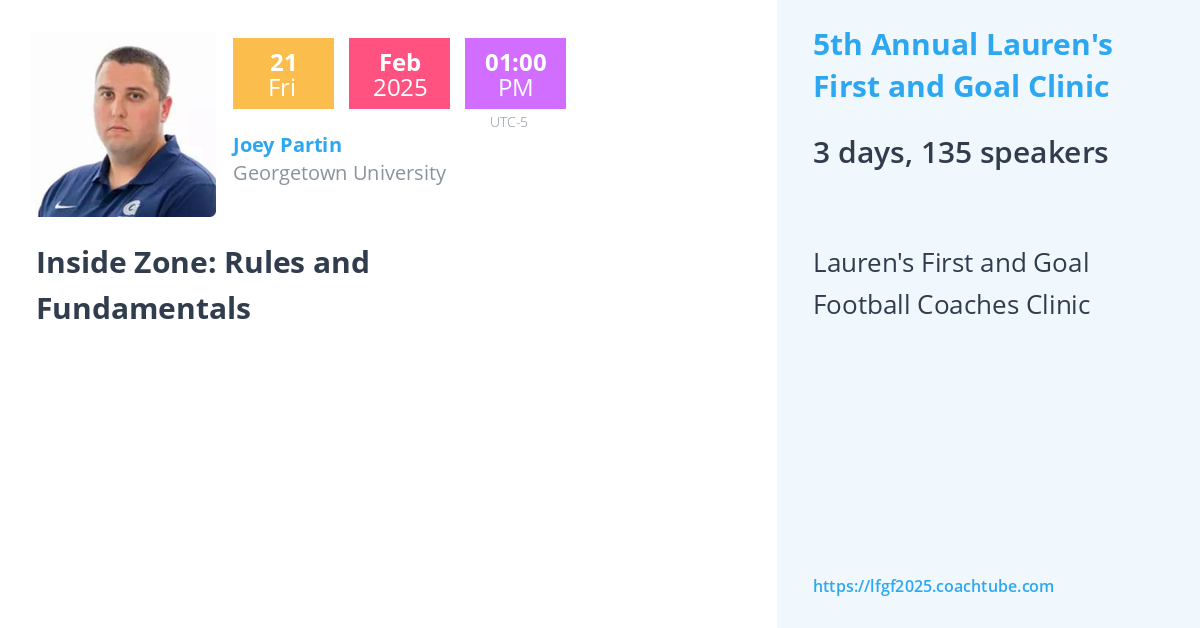Open the lfgf2025.coachtube.com link

click(933, 587)
